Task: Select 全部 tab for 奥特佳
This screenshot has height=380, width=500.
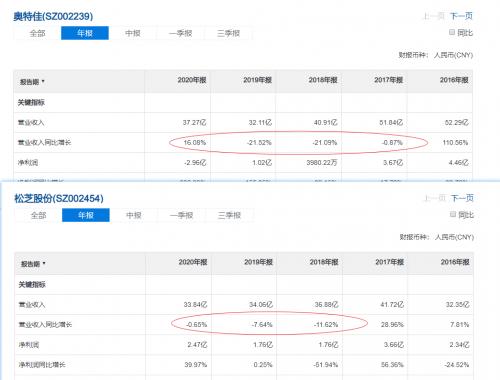Action: [37, 33]
